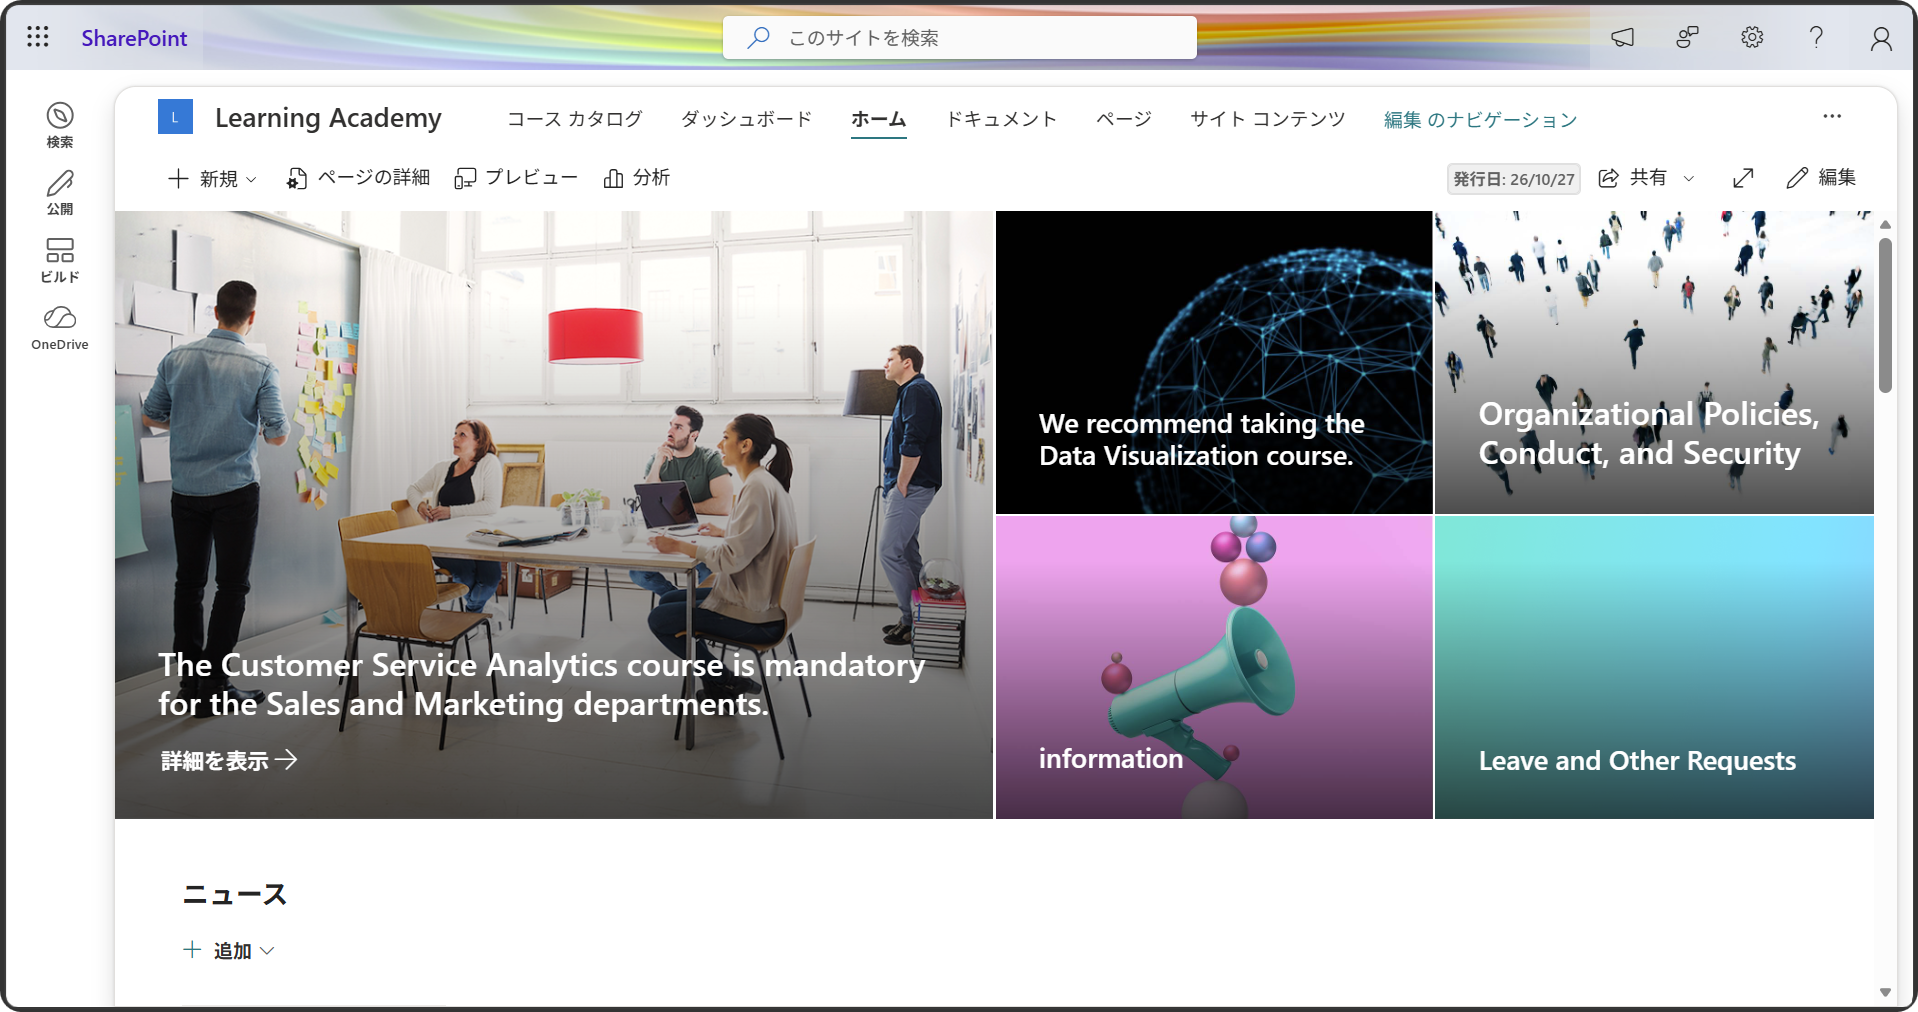Go to コース カタログ navigation item
Screen dimensions: 1918x1012
click(x=575, y=119)
